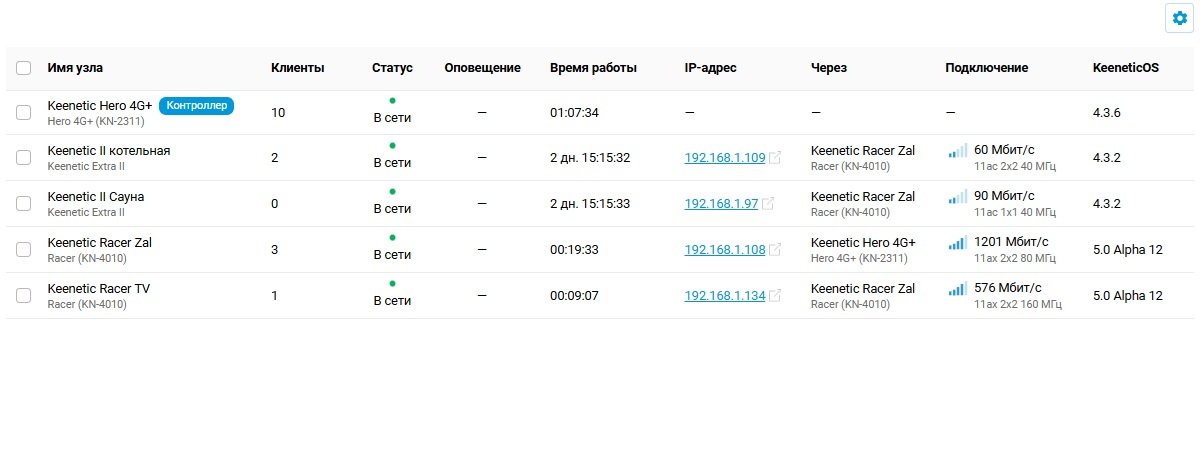Select node name Keenetic Racer TV
The height and width of the screenshot is (460, 1203).
pyautogui.click(x=98, y=289)
